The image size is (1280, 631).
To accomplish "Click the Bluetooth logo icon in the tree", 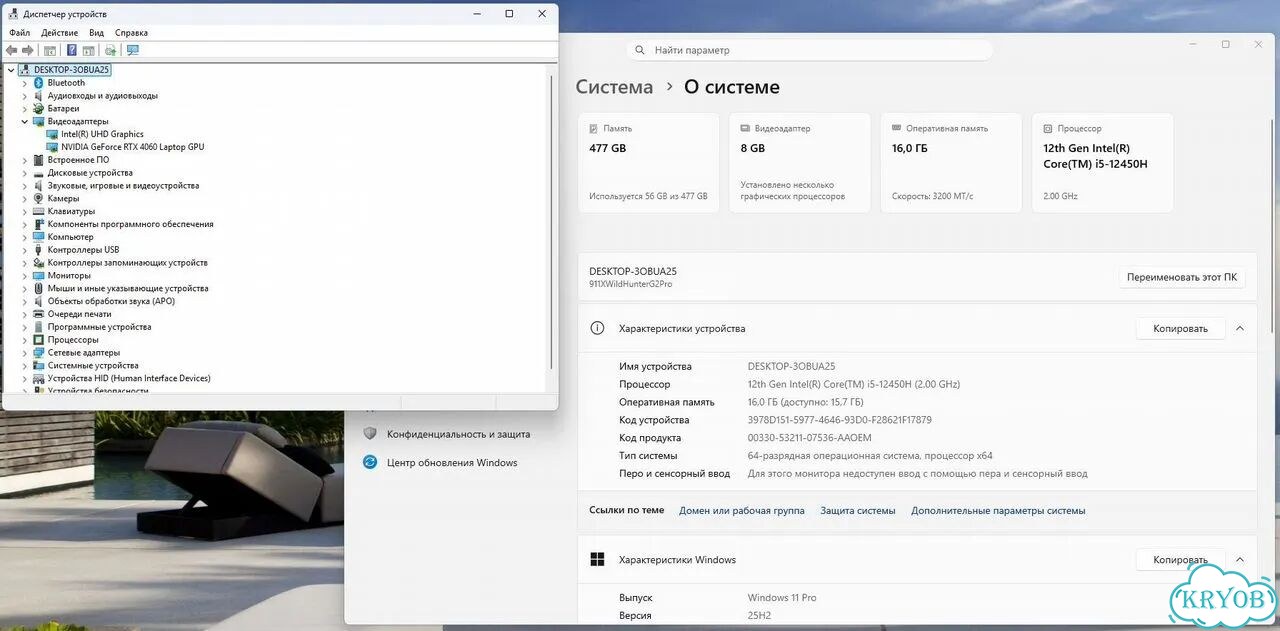I will [39, 83].
